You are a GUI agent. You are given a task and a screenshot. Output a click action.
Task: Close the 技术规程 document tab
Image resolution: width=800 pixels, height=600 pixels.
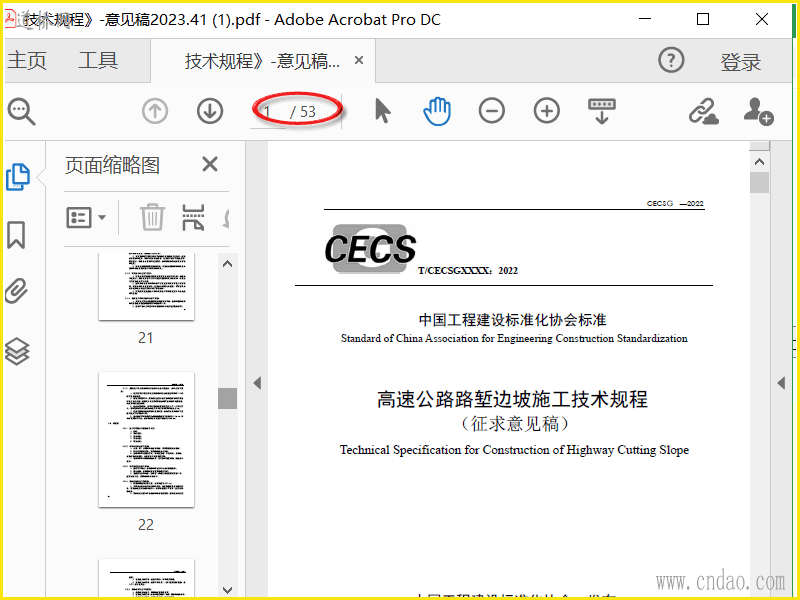[x=359, y=60]
